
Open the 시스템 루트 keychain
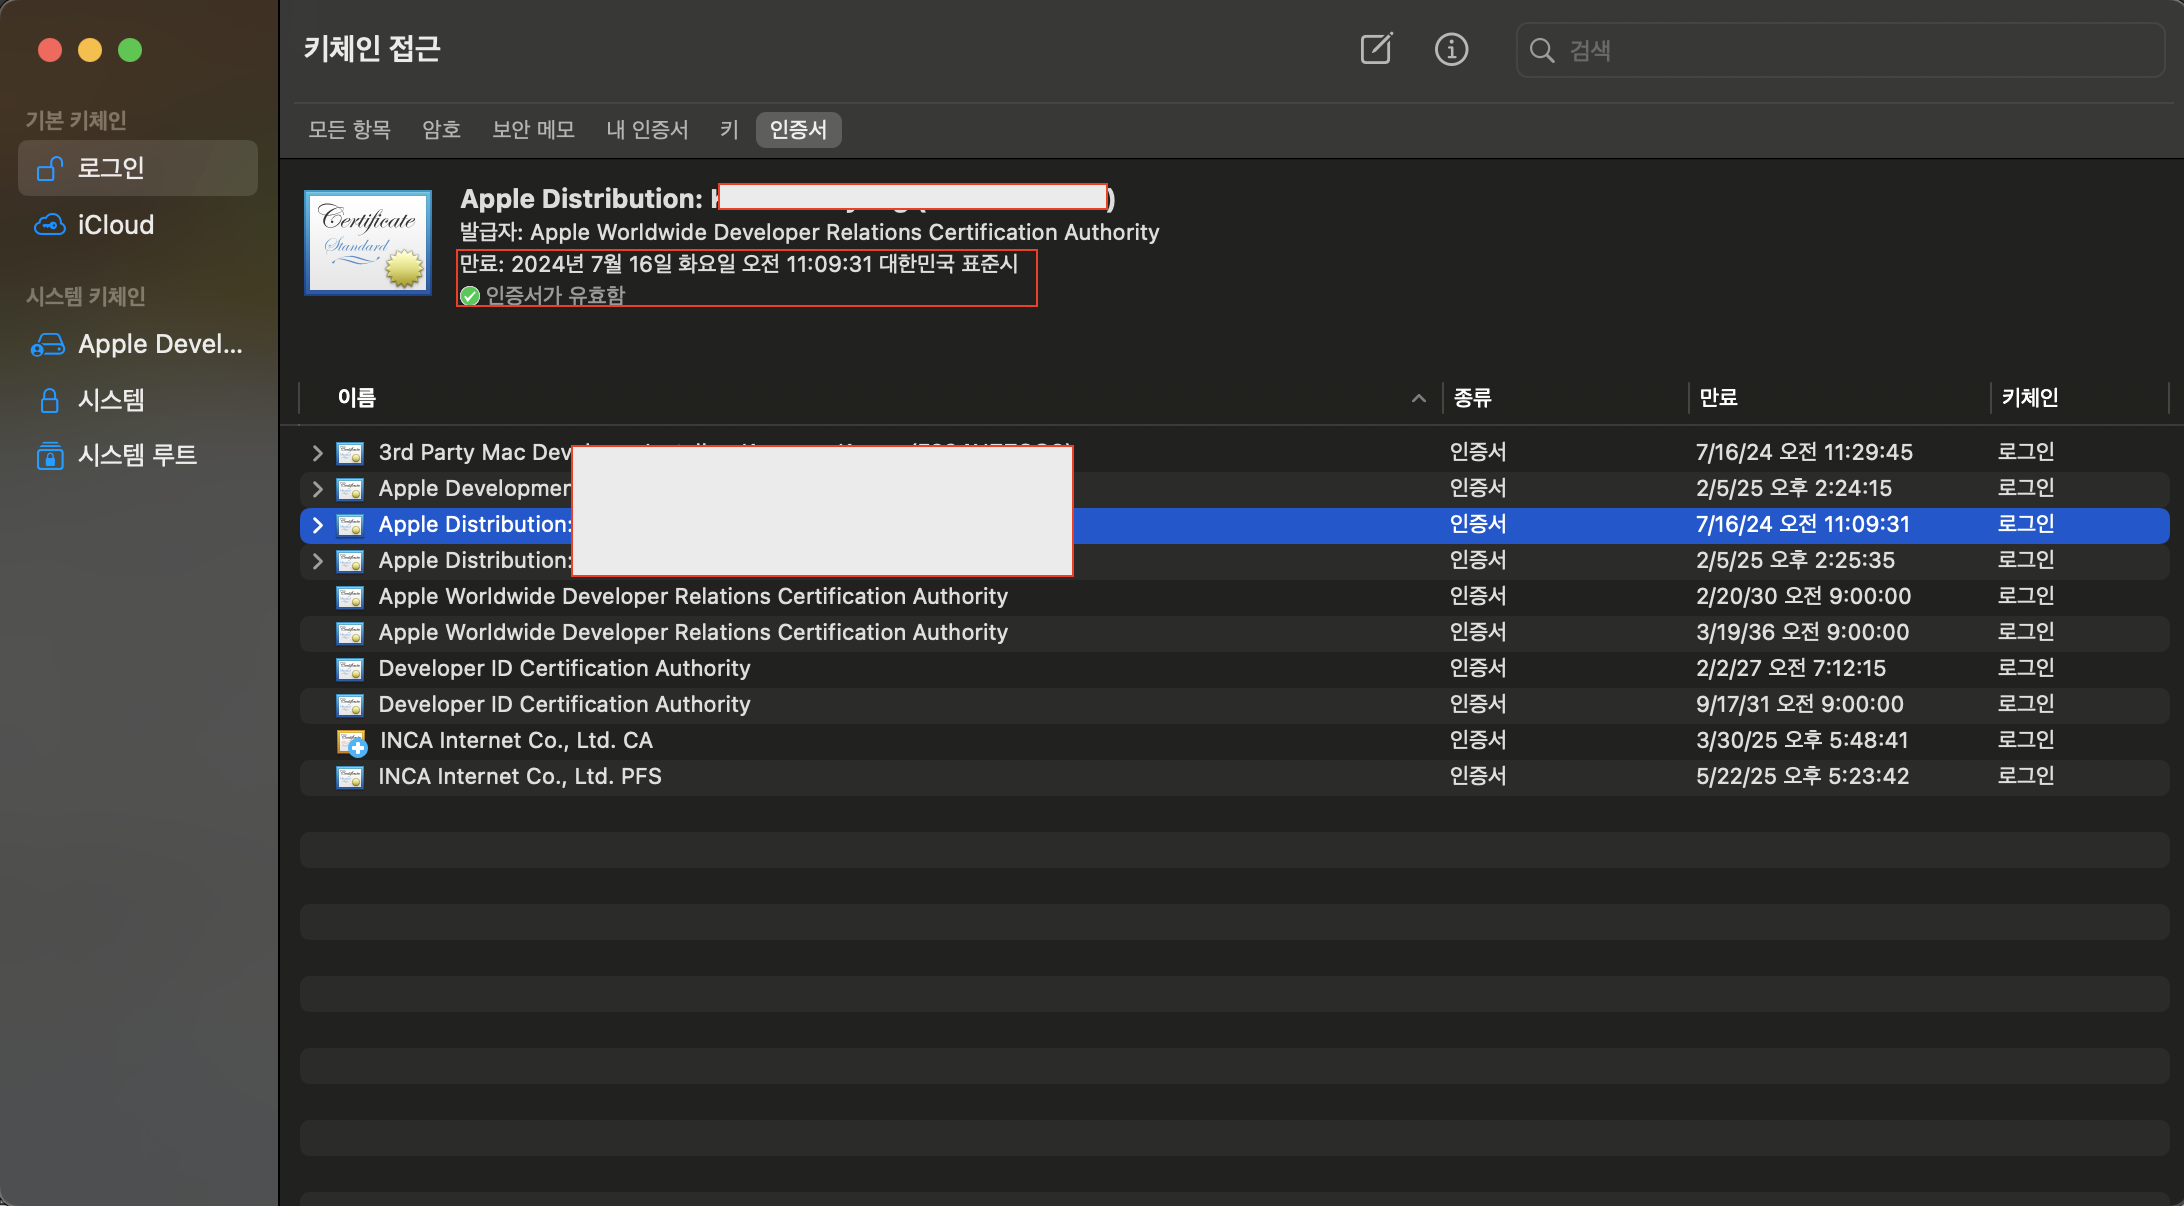click(137, 455)
